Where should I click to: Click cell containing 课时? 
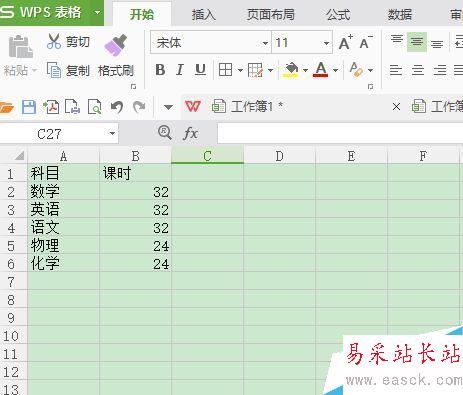pos(135,174)
